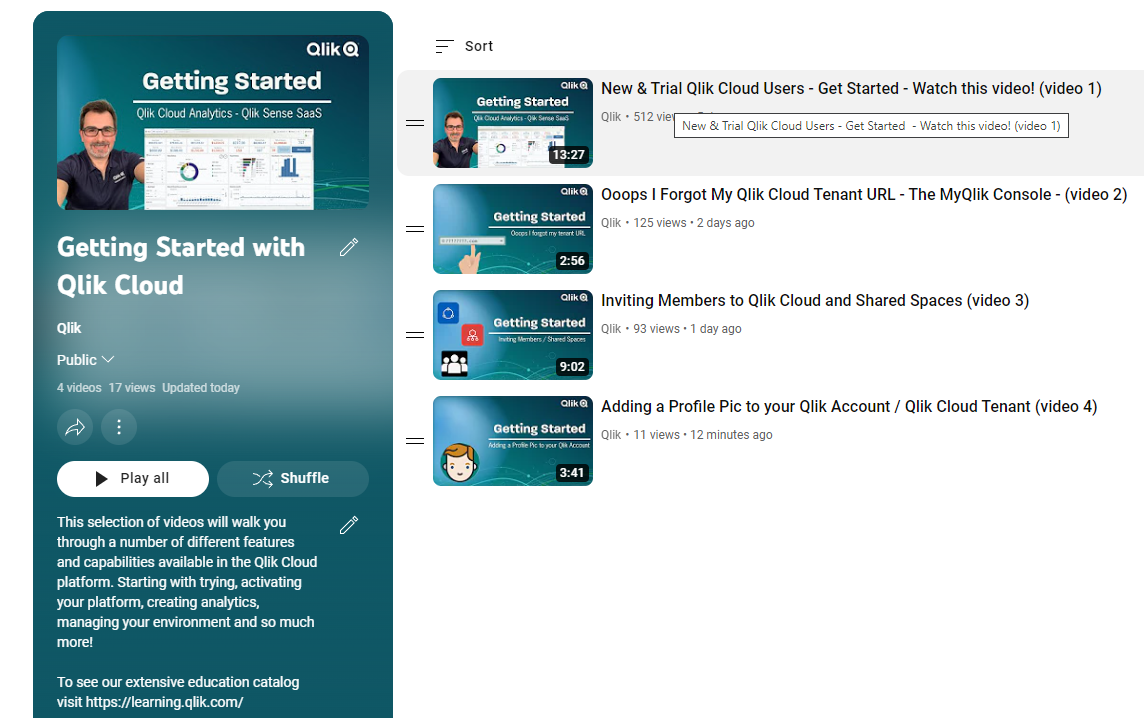The width and height of the screenshot is (1144, 718).
Task: Grab the drag handle next to video 4
Action: (414, 441)
